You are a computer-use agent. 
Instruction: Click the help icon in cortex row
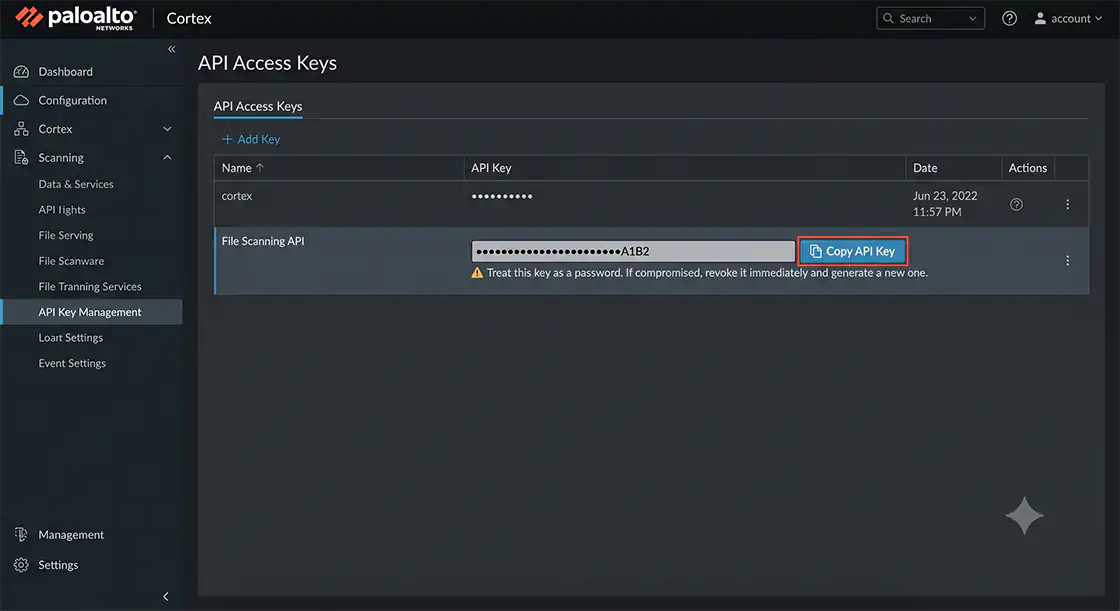click(1016, 204)
